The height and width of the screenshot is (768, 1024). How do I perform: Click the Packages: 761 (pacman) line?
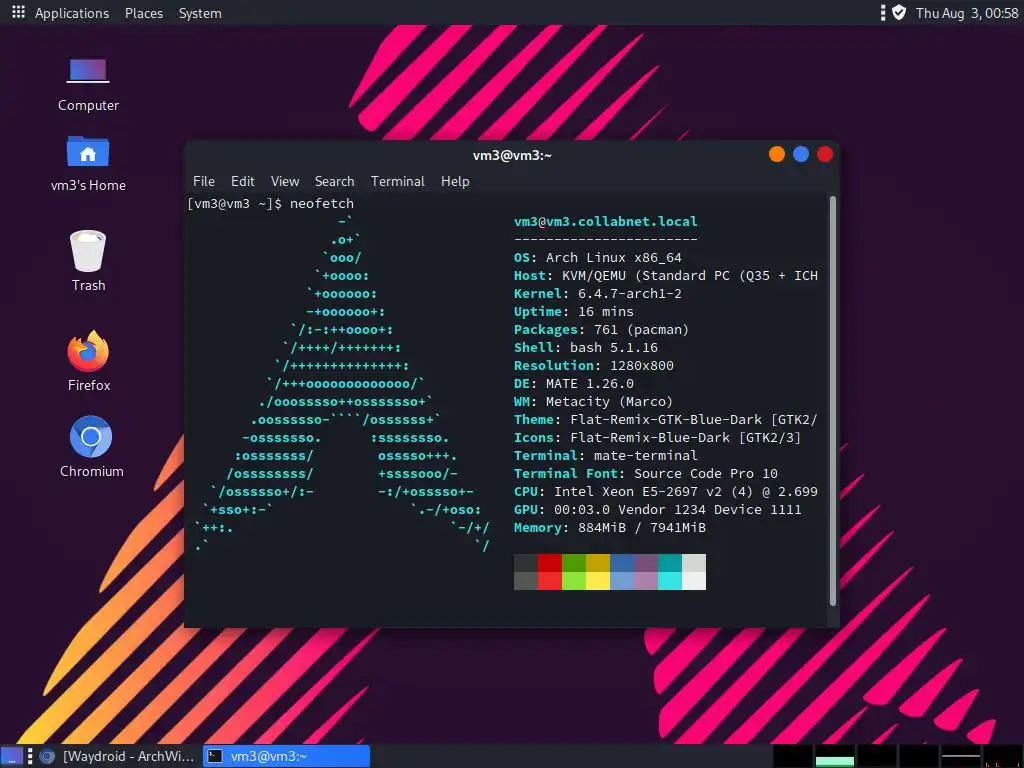[x=601, y=329]
